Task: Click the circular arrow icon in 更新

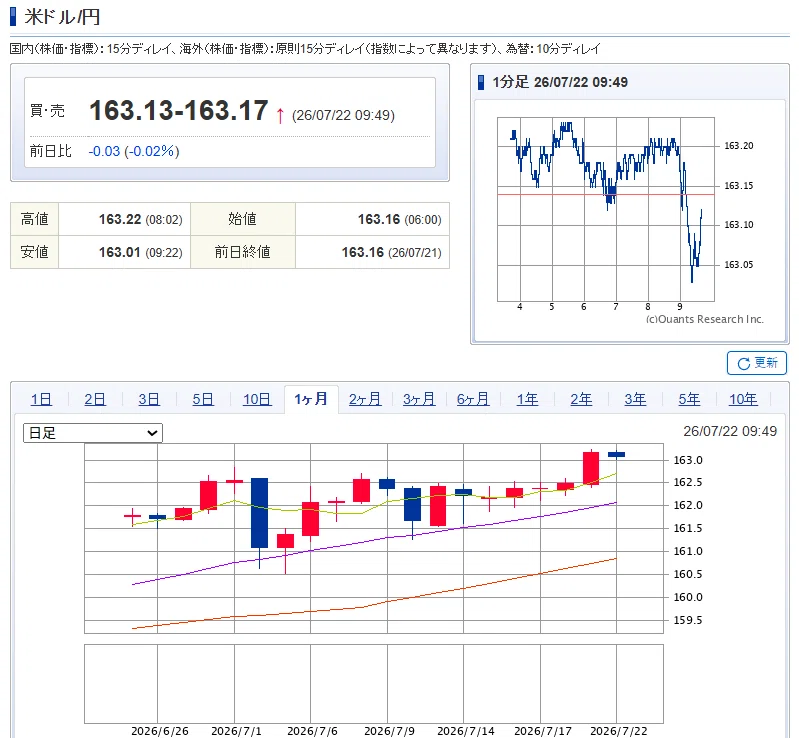Action: (x=743, y=363)
